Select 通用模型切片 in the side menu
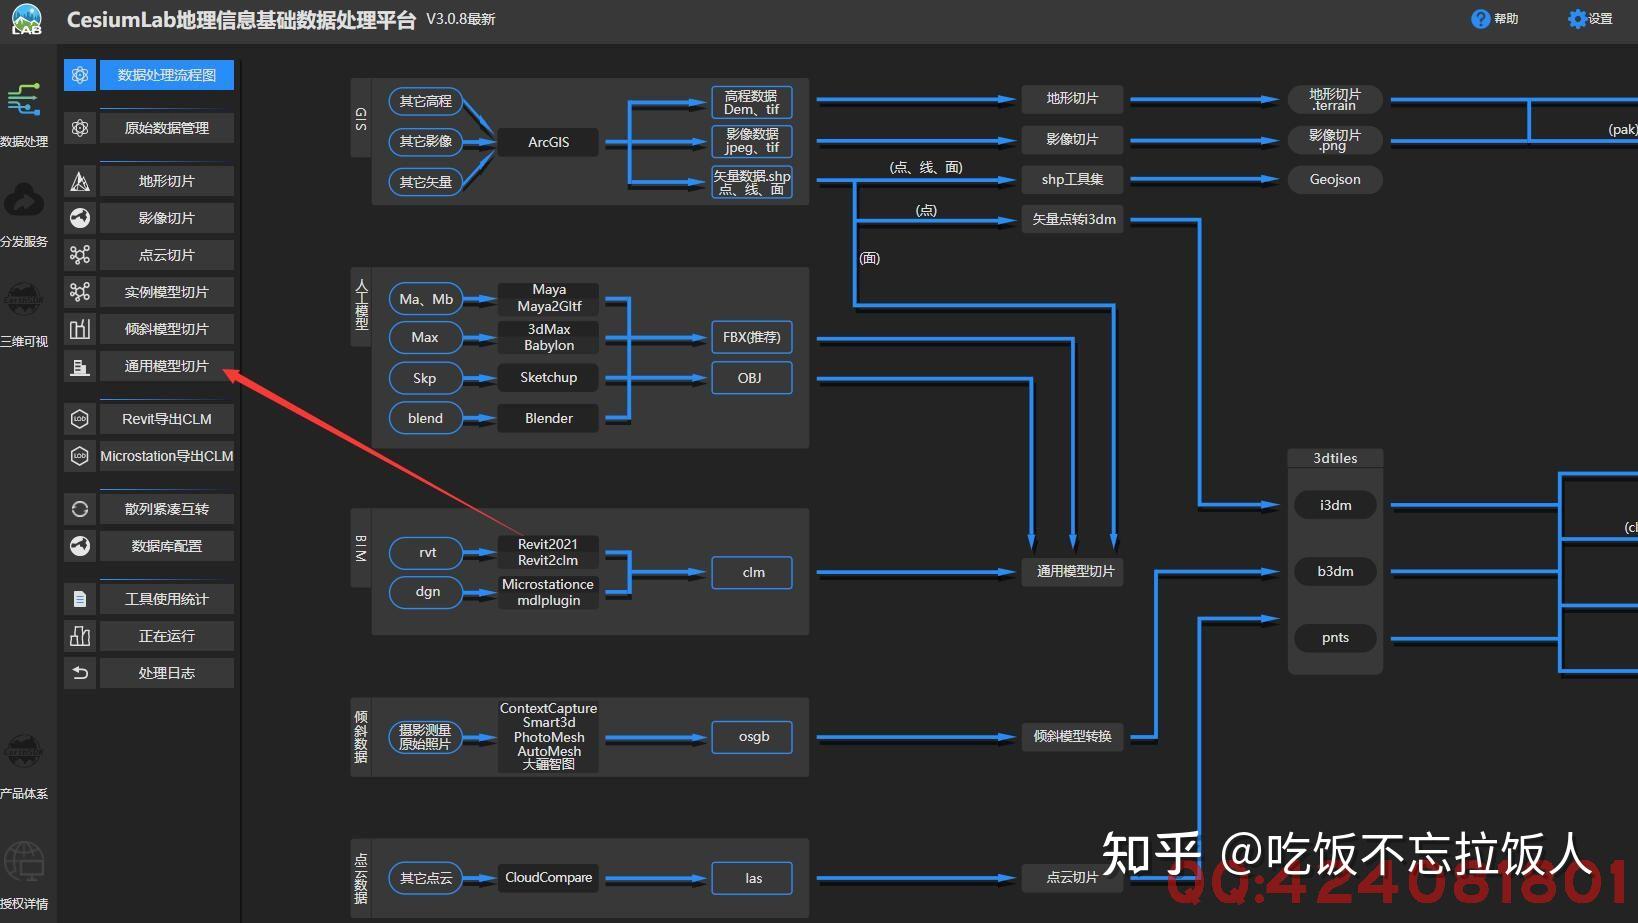The height and width of the screenshot is (923, 1638). [x=166, y=365]
